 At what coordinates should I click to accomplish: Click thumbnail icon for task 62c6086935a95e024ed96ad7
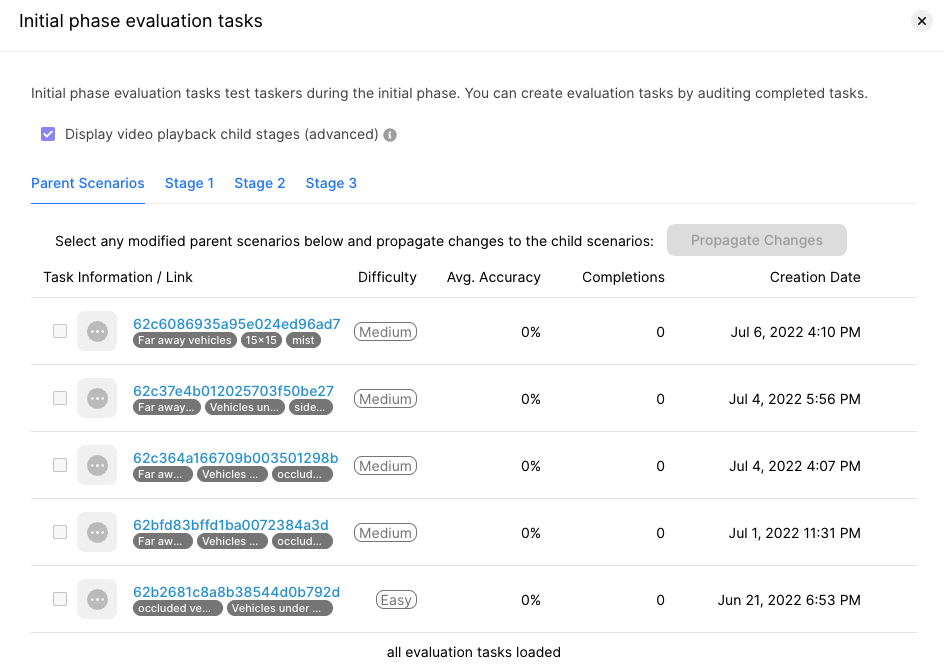tap(97, 331)
